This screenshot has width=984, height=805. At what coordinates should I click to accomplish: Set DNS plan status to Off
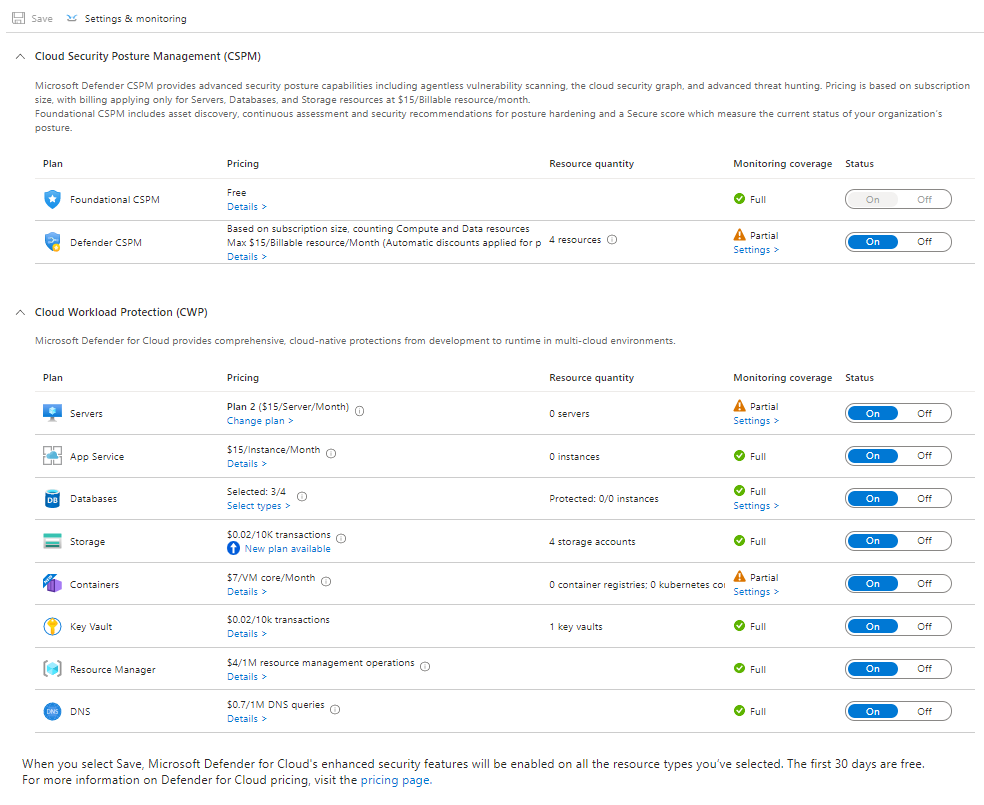coord(924,712)
